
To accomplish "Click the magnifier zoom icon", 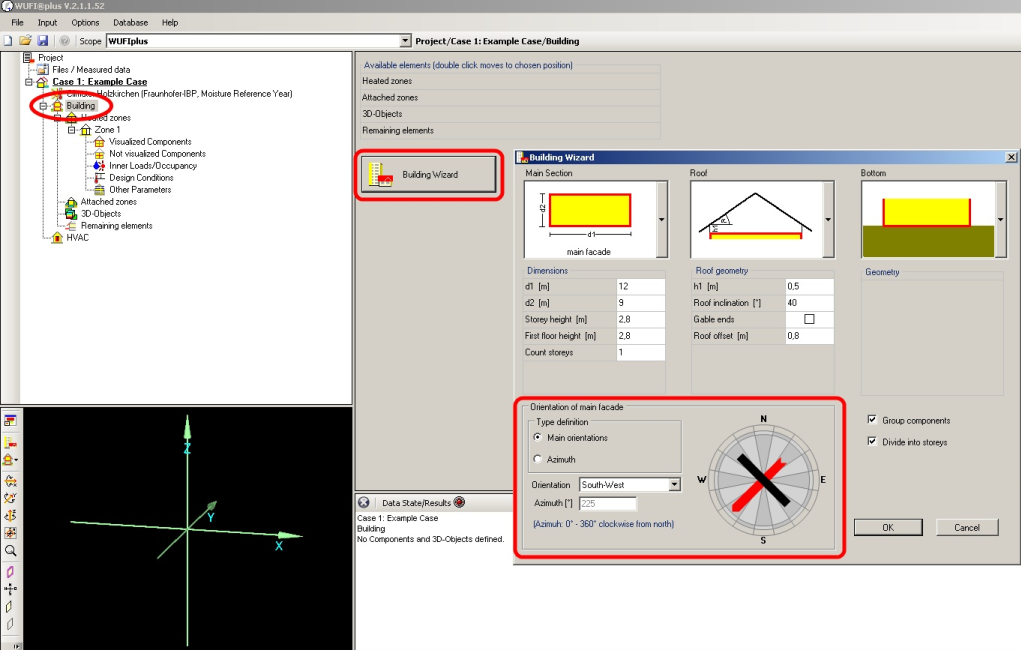I will pos(10,550).
